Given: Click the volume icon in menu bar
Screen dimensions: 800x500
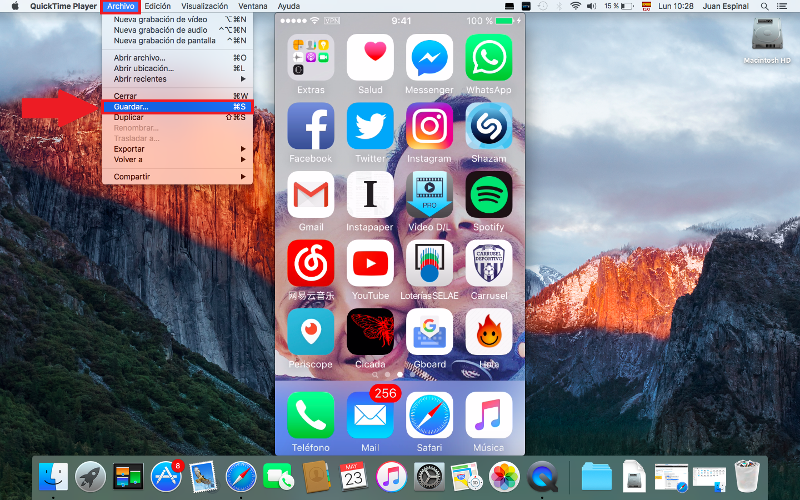Looking at the screenshot, I should coord(591,6).
